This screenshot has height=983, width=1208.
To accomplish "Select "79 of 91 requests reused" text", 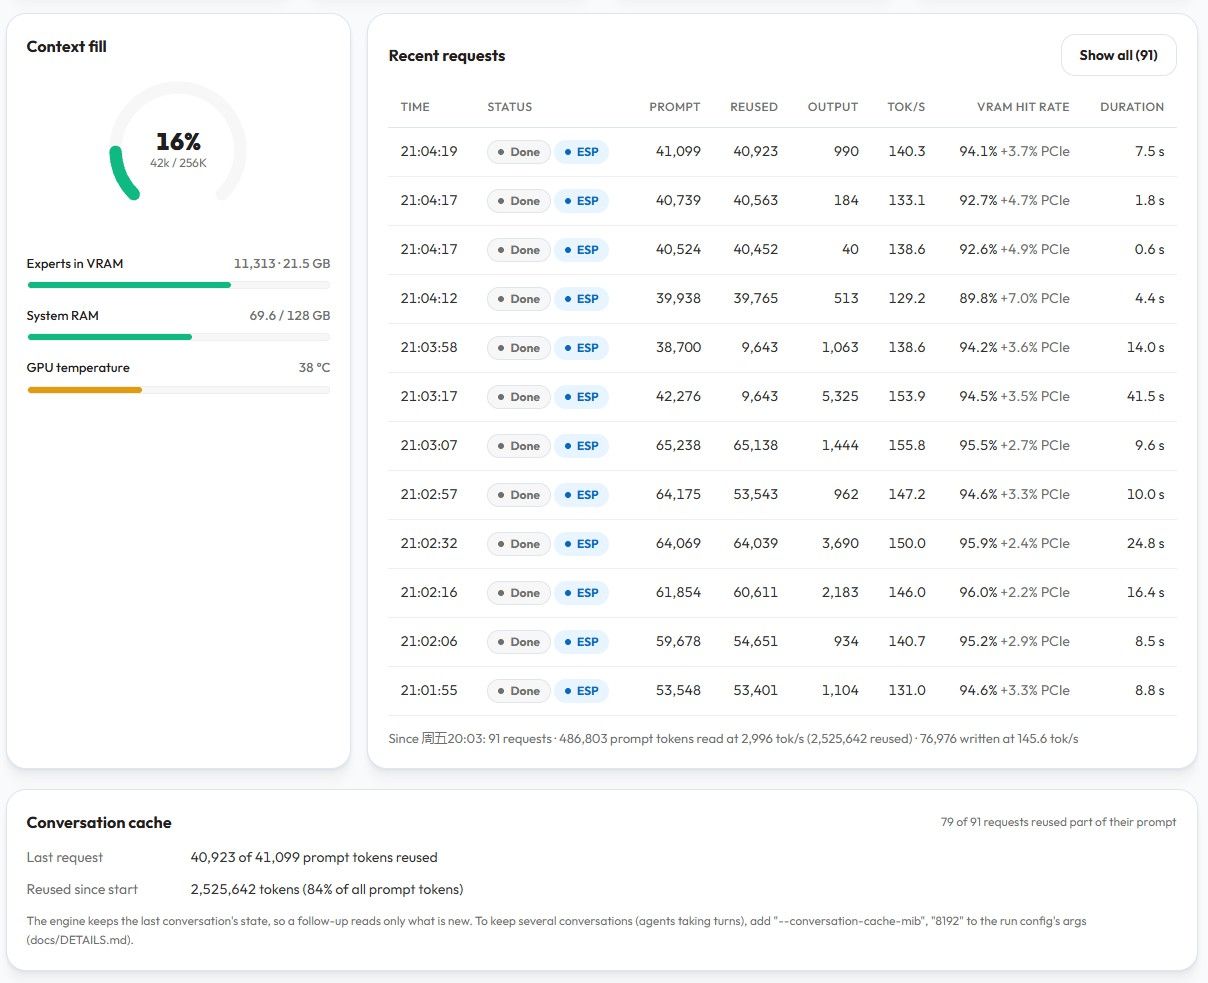I will [1058, 822].
